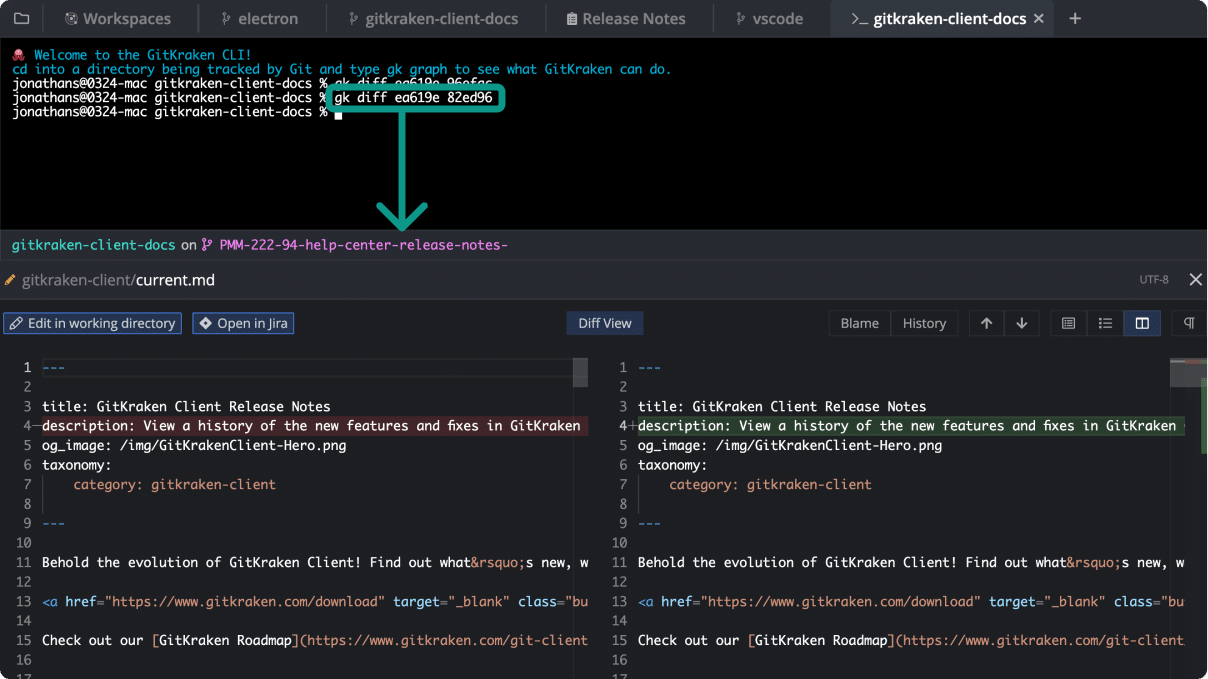1208x679 pixels.
Task: Click left pane GitKraken Roadmap line
Action: tap(315, 640)
